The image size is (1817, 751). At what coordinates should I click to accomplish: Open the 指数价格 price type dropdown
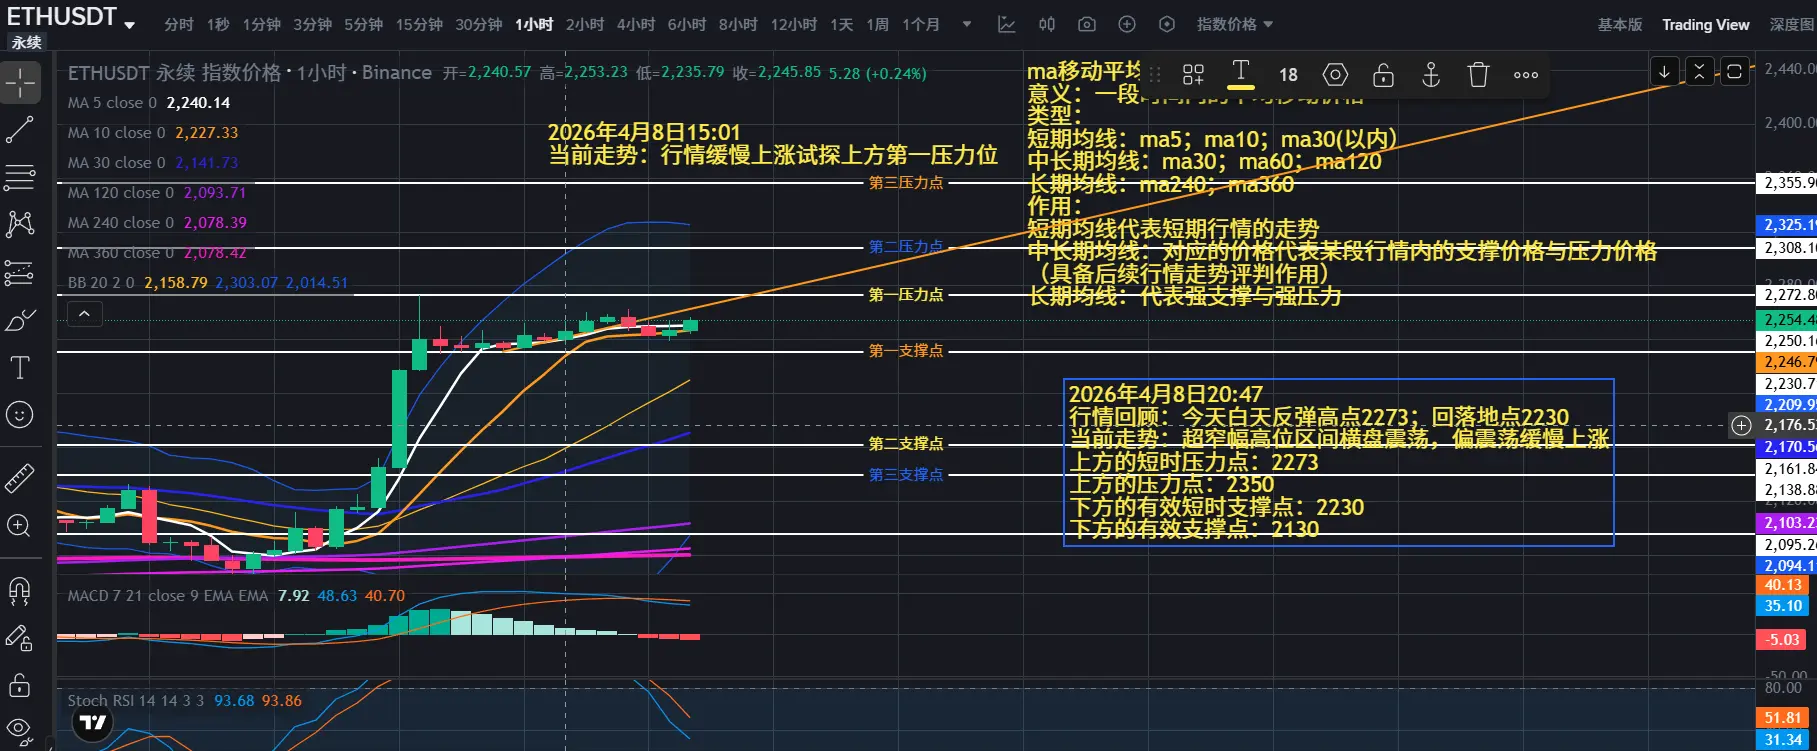(1235, 24)
